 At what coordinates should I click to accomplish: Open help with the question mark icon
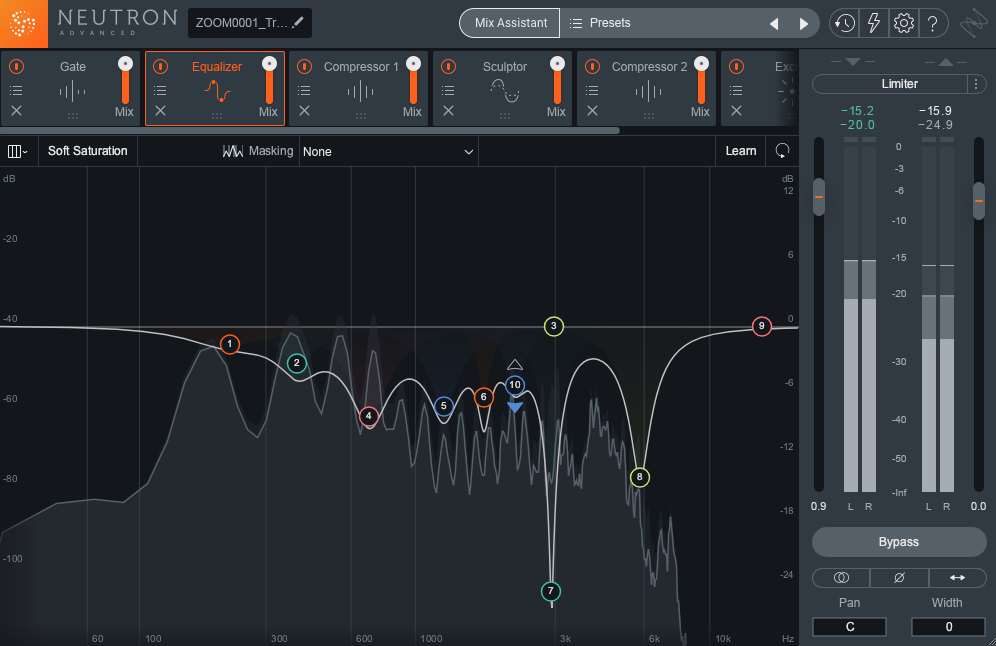tap(932, 24)
